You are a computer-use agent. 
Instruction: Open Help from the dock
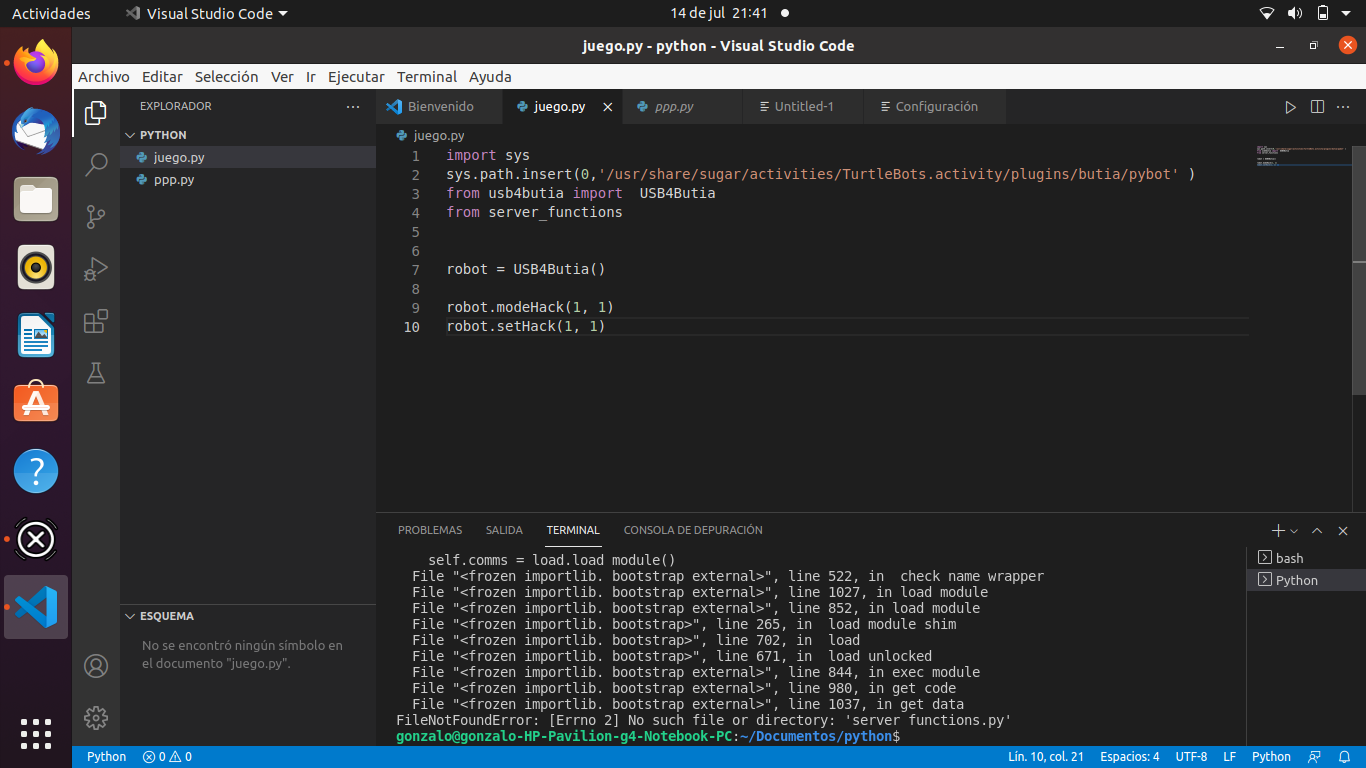pos(36,471)
